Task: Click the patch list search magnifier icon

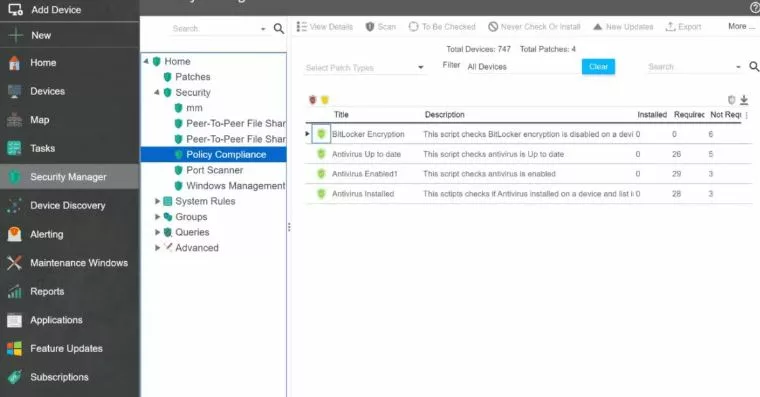Action: point(754,66)
